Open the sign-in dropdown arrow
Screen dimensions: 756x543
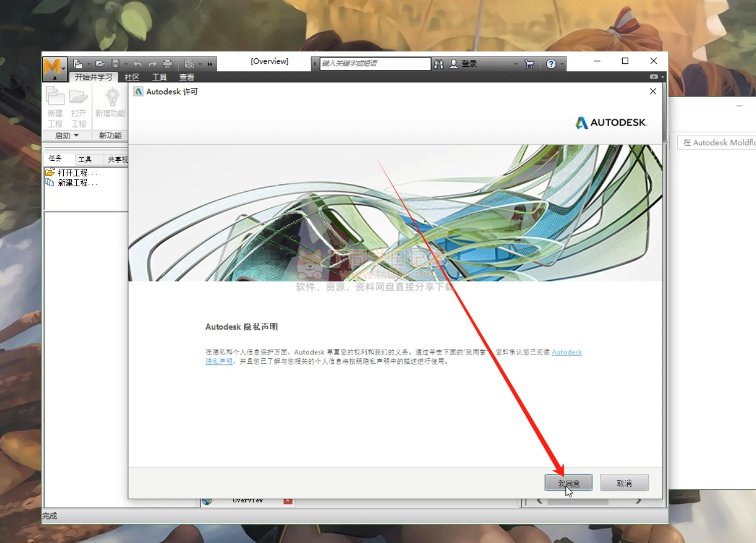[515, 64]
